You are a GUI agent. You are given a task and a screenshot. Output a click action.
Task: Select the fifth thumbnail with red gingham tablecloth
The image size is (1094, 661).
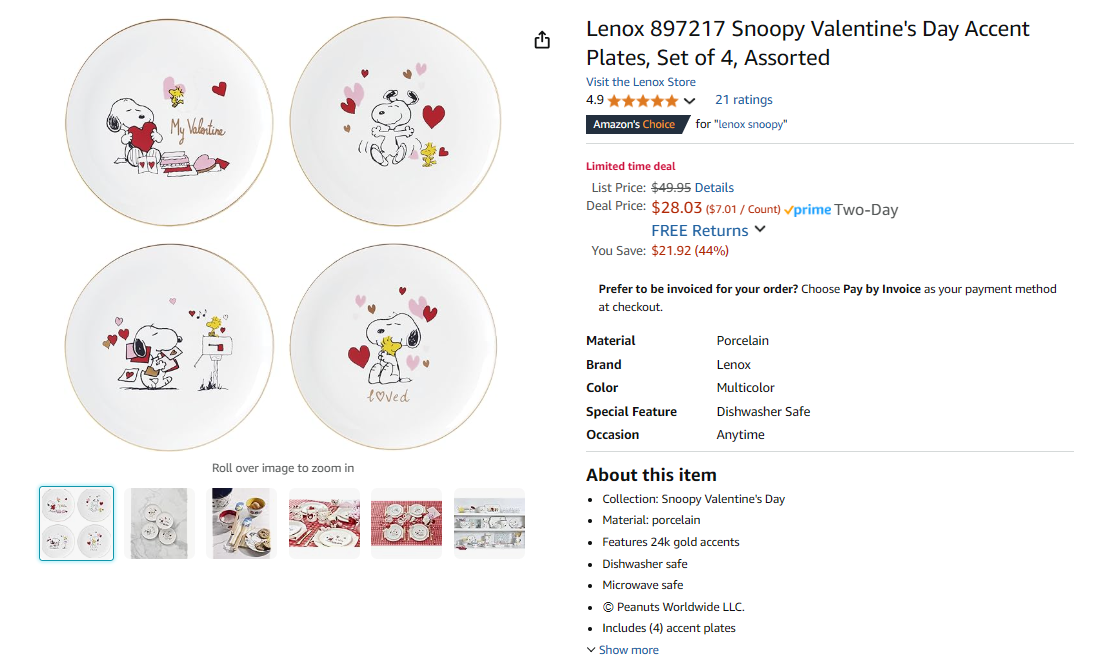pos(406,523)
